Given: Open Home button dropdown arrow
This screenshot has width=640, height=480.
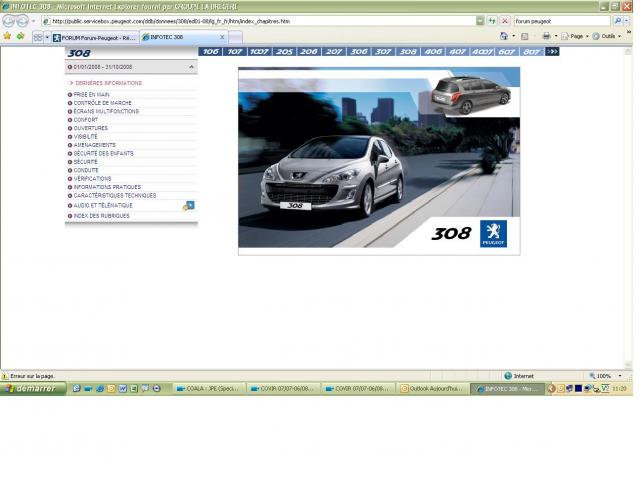Looking at the screenshot, I should pos(513,36).
